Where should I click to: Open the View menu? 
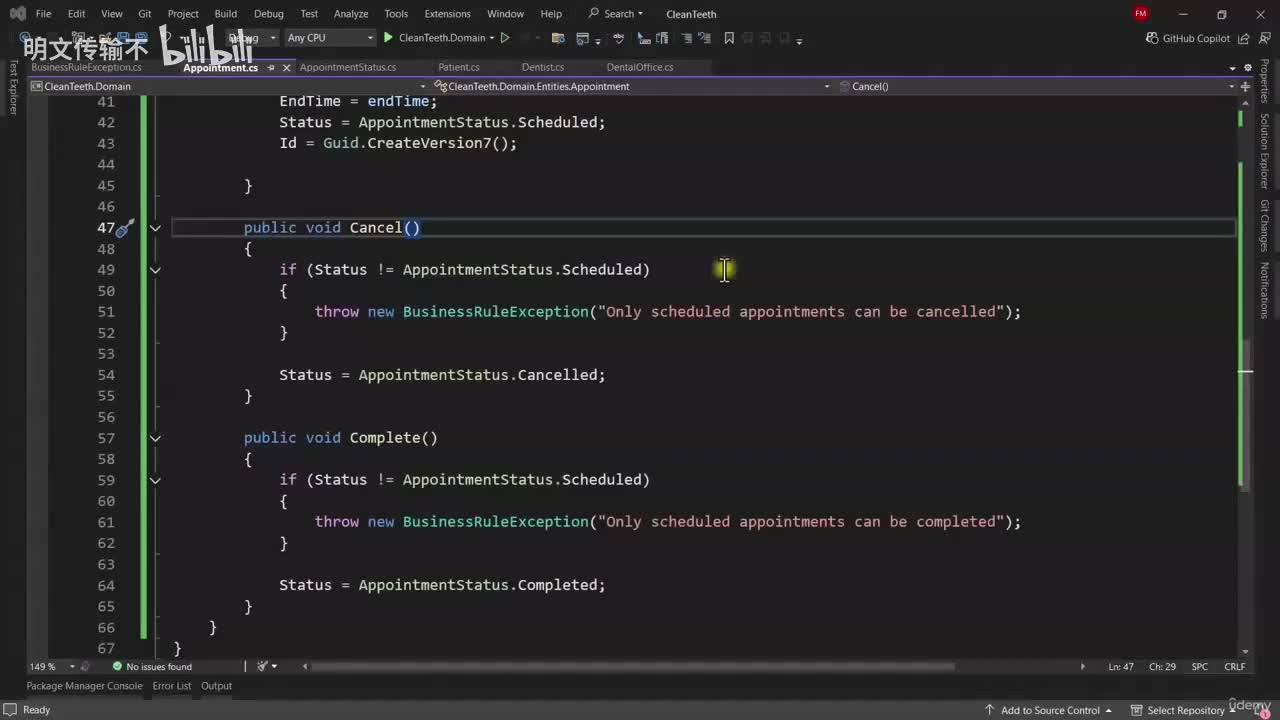pos(112,14)
